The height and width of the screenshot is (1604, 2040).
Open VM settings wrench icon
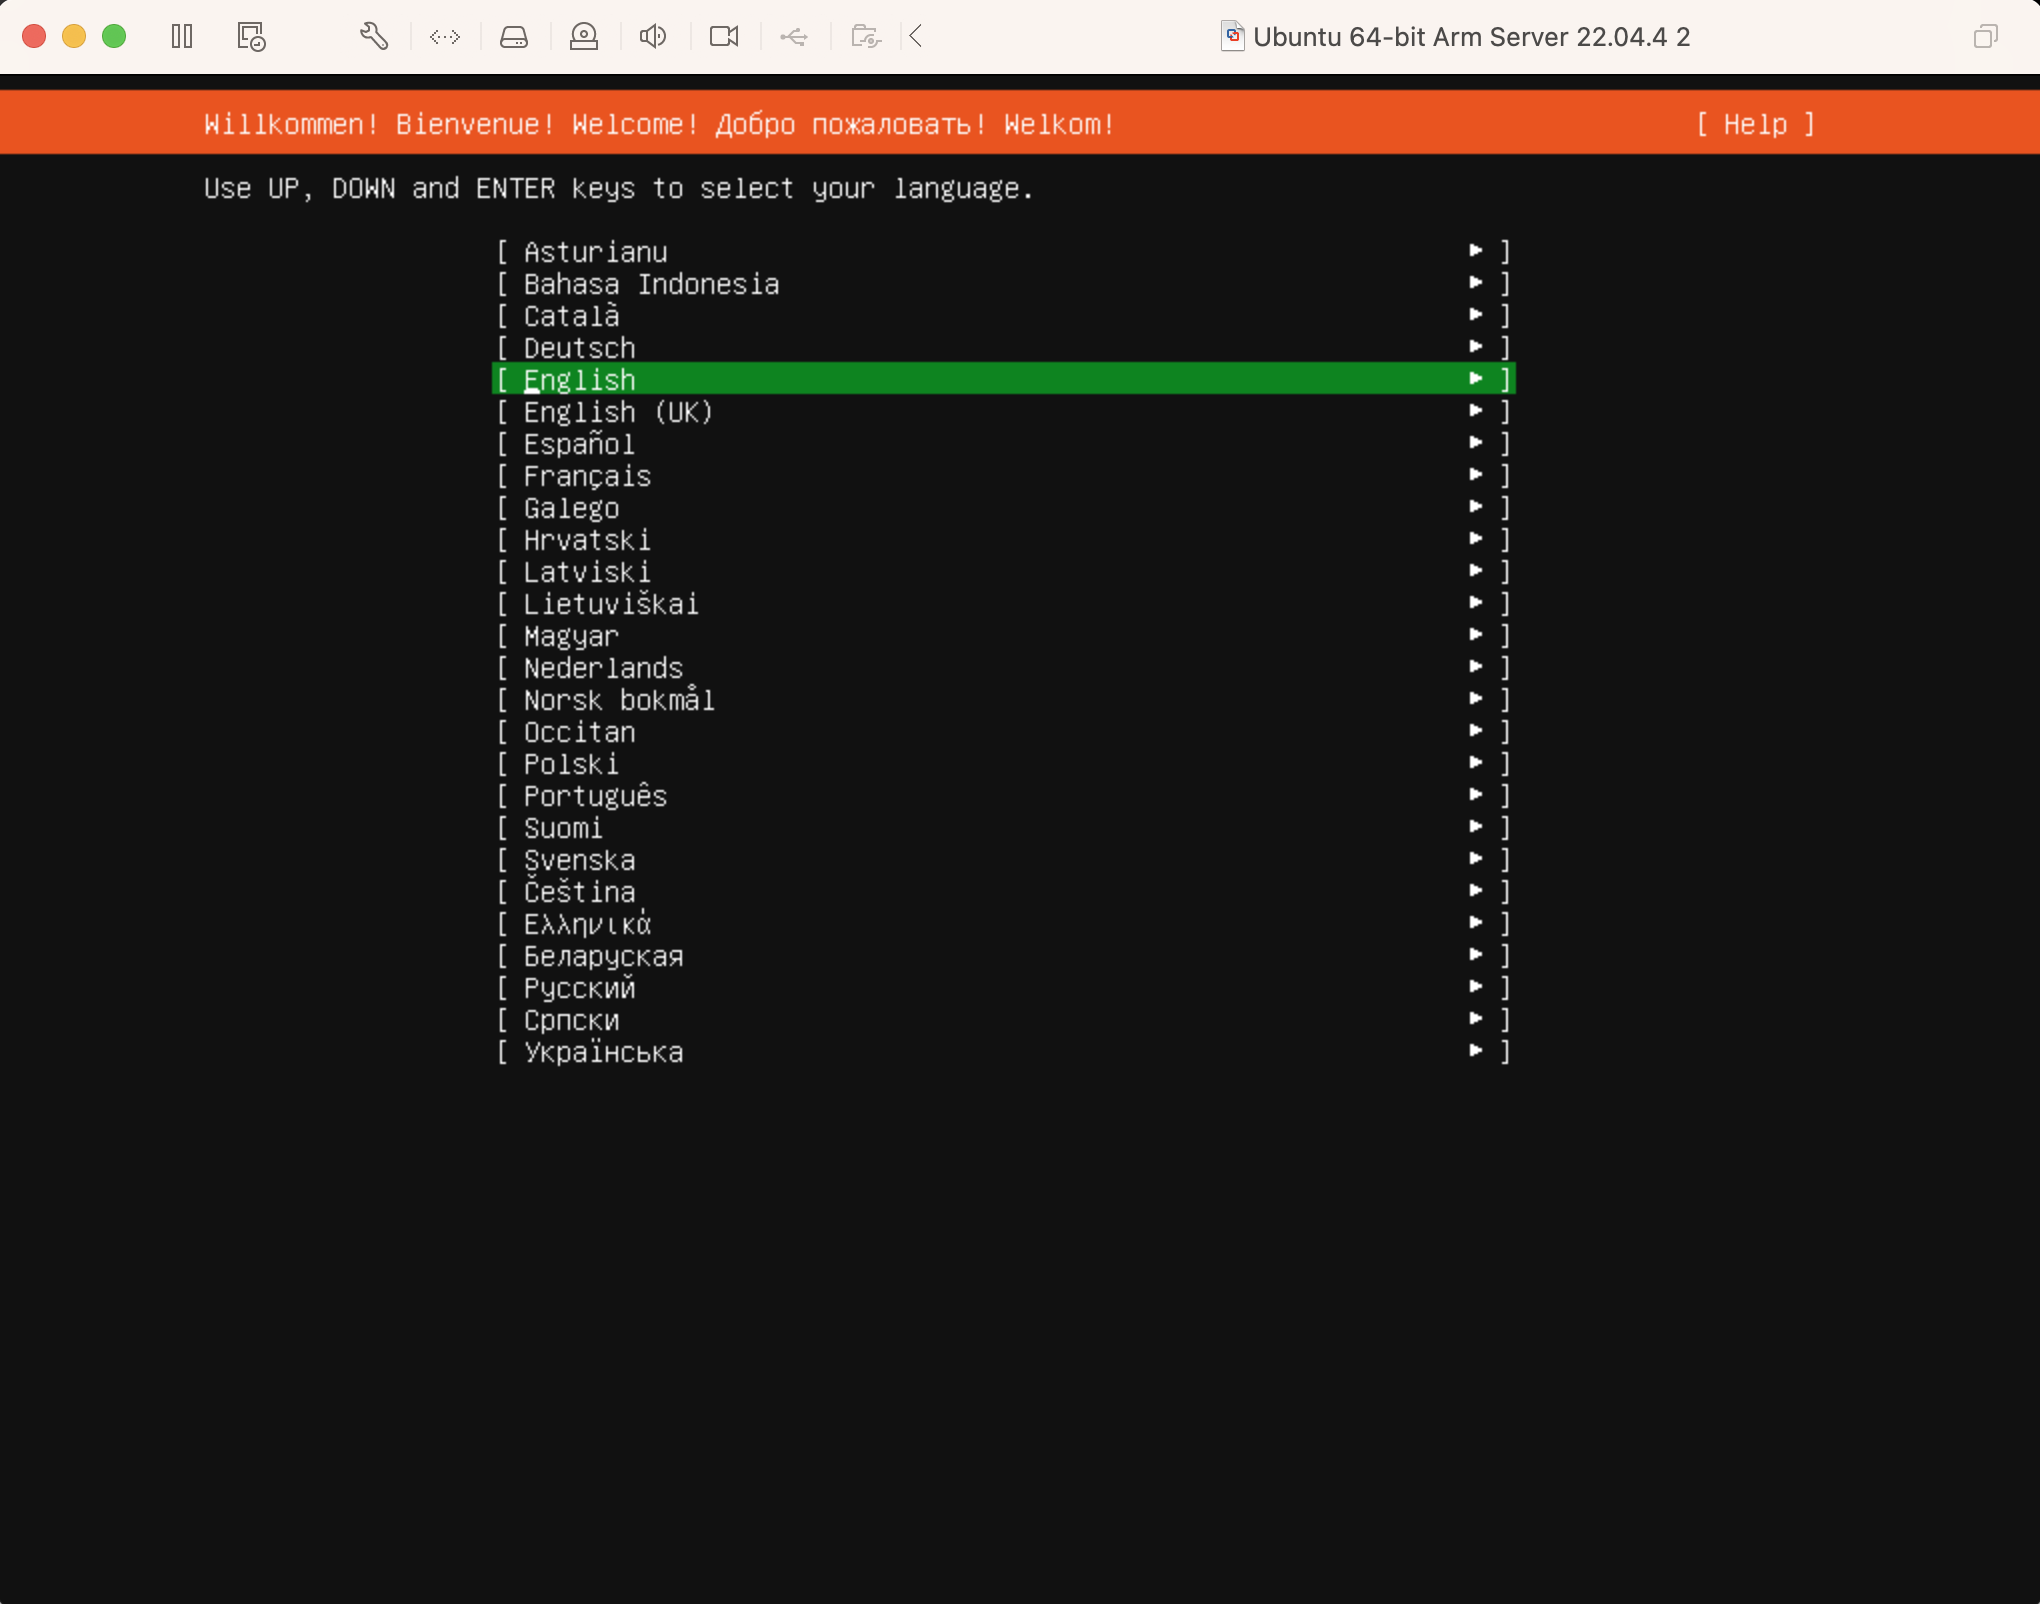click(x=374, y=37)
